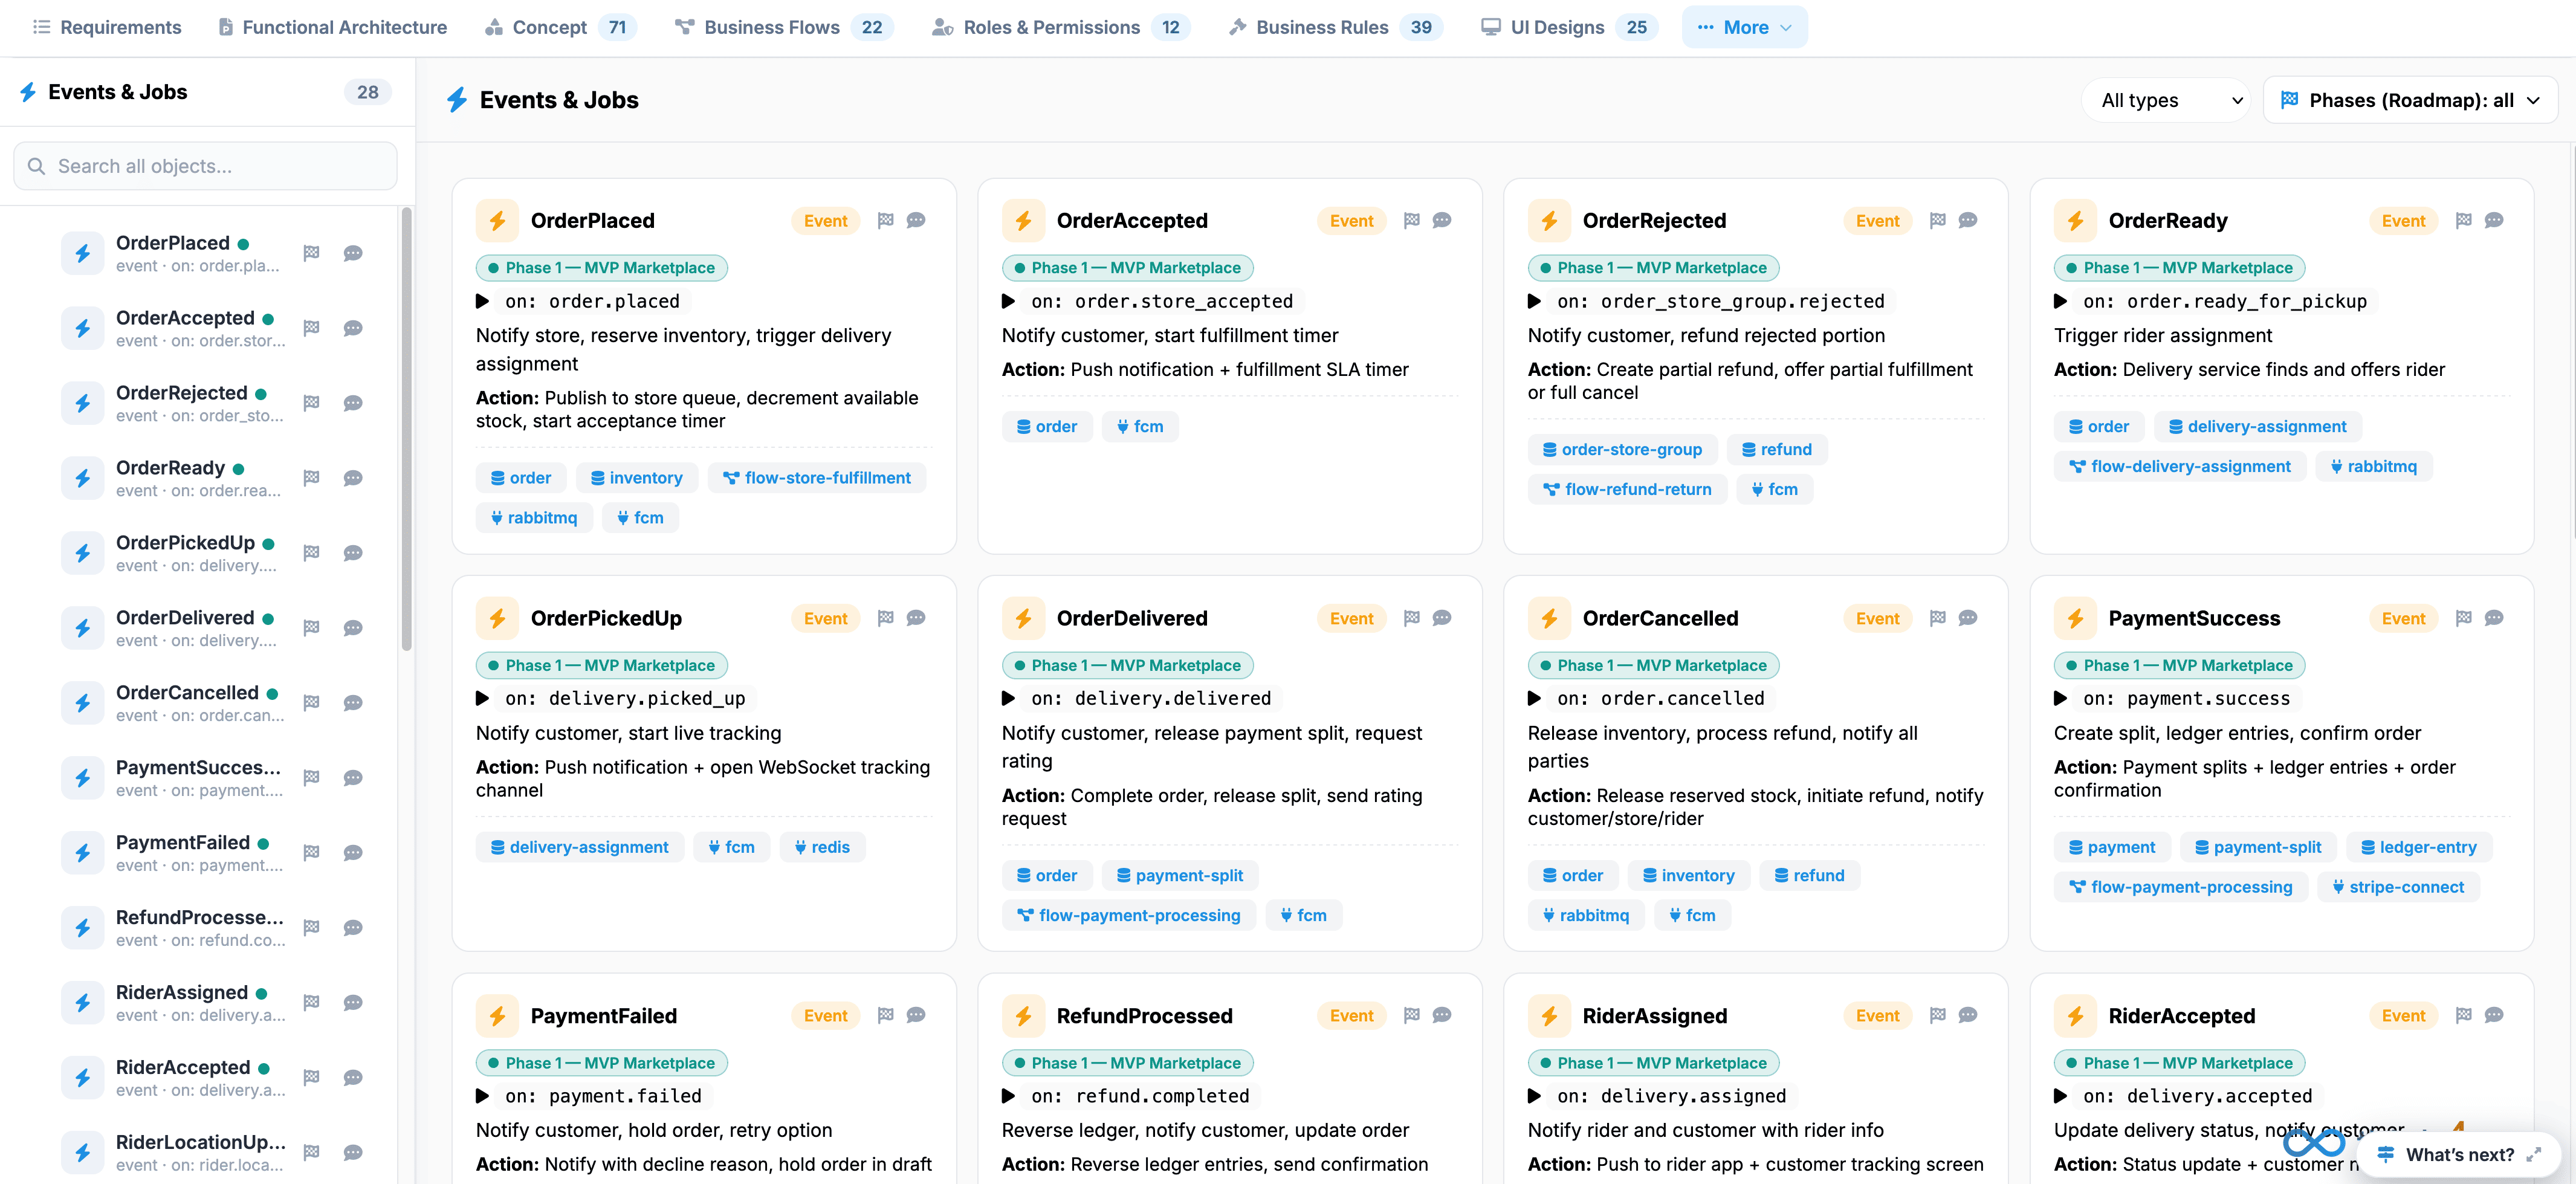
Task: Open the order-store-group tag
Action: point(1622,449)
